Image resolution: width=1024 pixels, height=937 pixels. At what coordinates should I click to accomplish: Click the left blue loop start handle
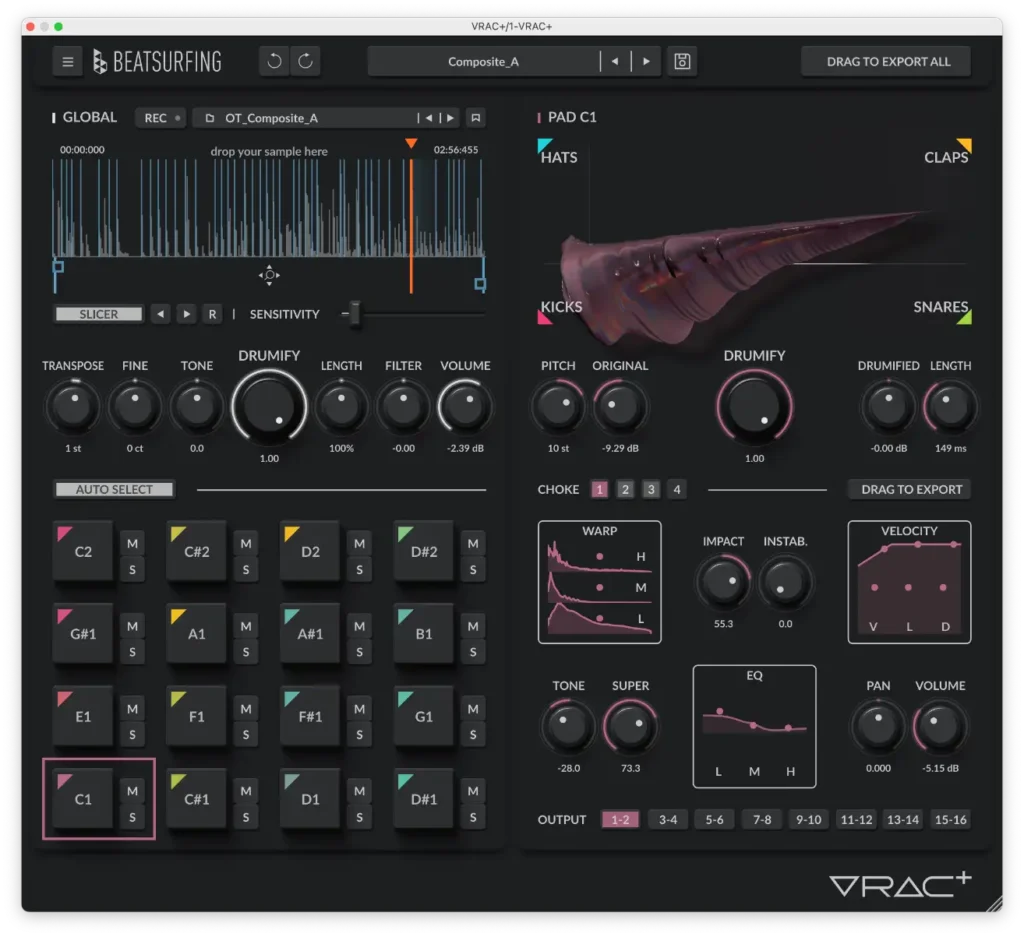(58, 266)
